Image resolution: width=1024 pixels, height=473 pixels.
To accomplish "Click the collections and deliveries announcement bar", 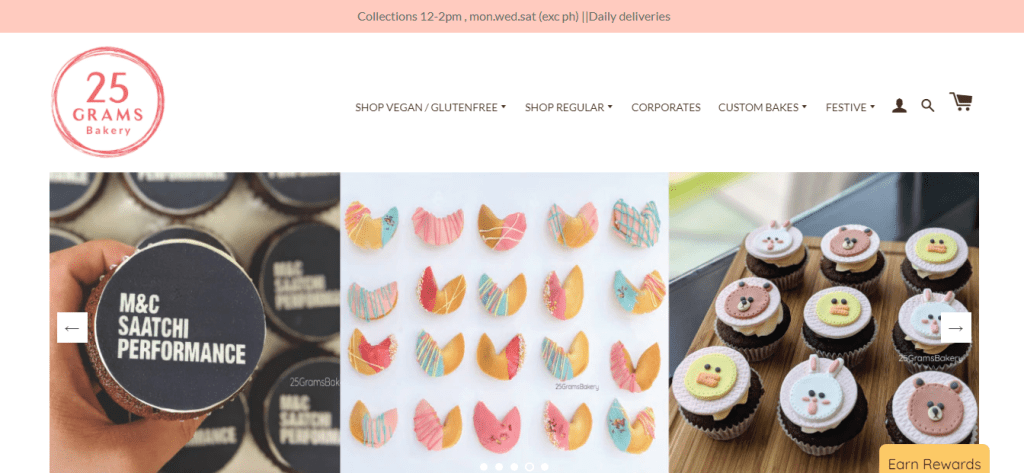I will pyautogui.click(x=512, y=16).
